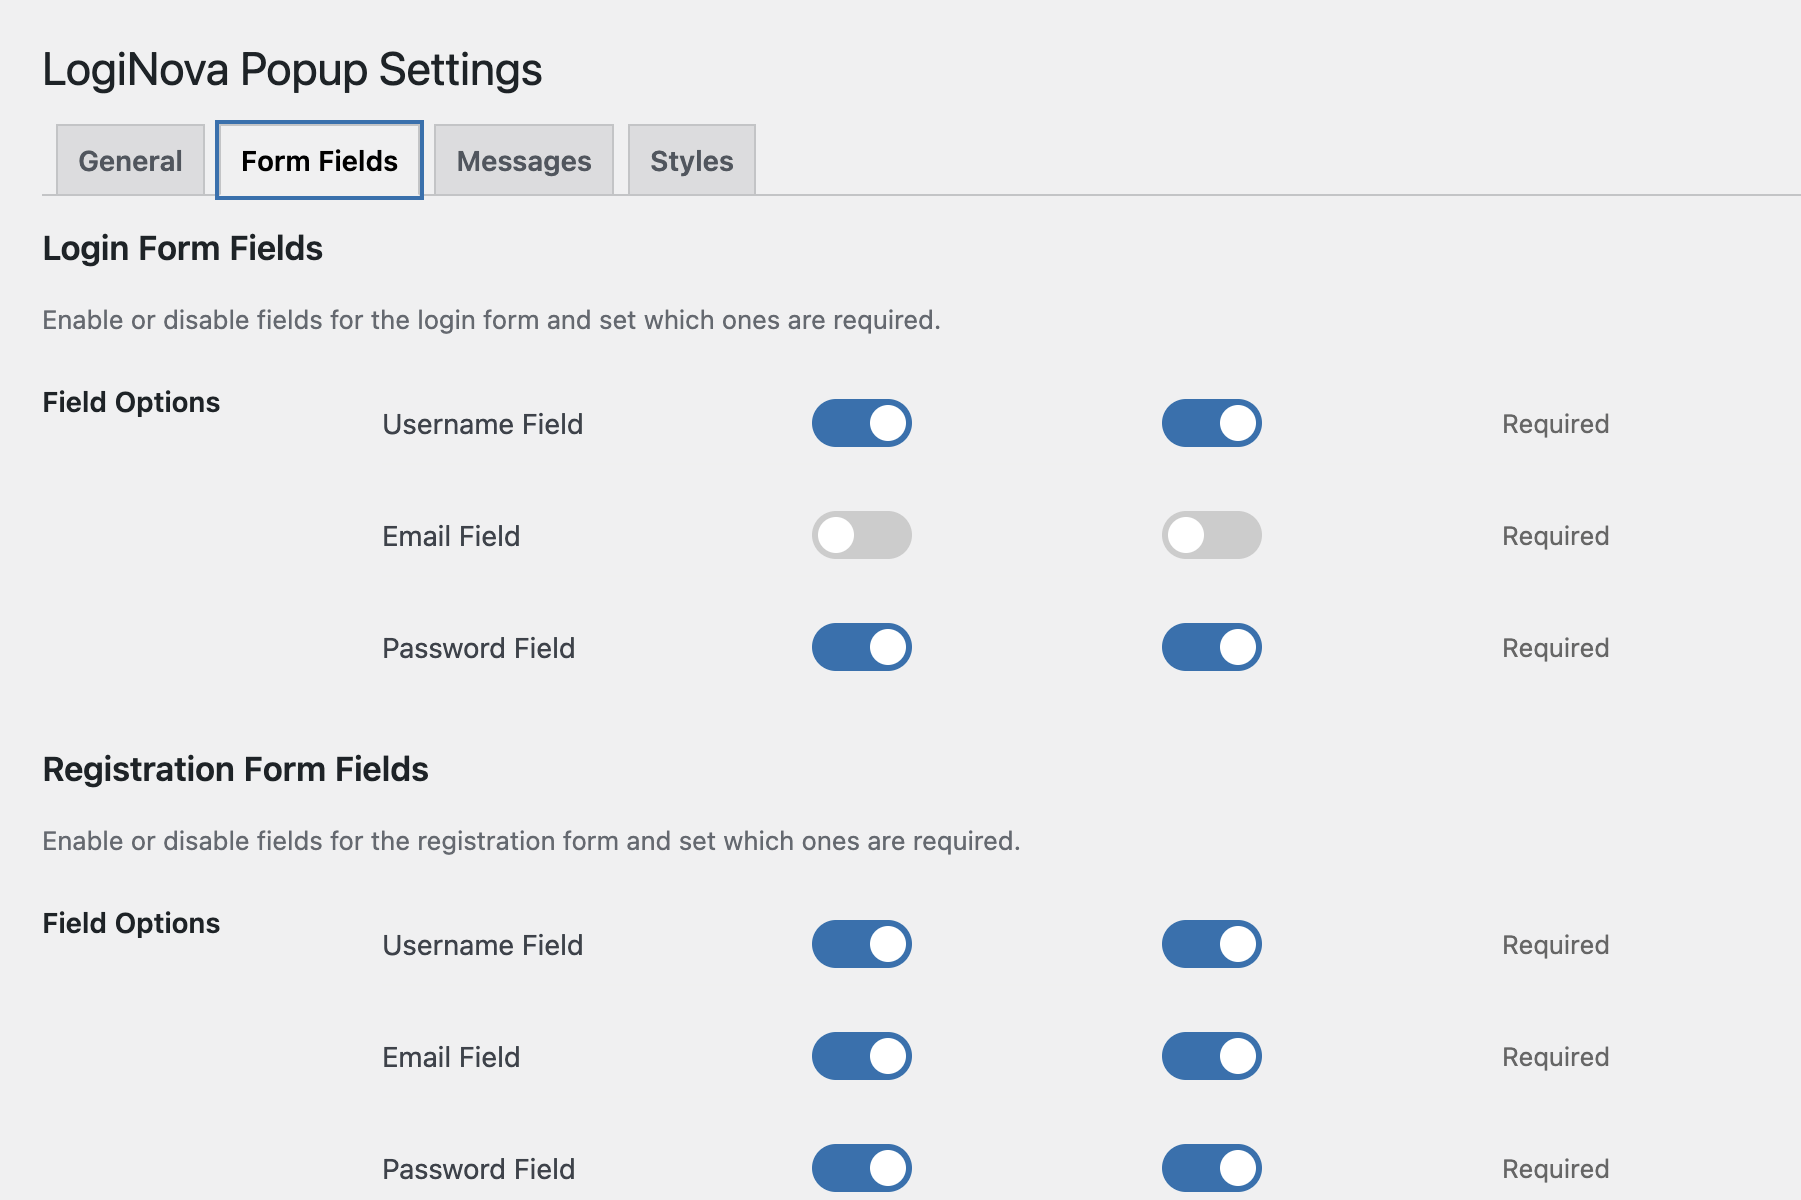This screenshot has width=1801, height=1200.
Task: Click the Field Options label in login section
Action: tap(130, 402)
